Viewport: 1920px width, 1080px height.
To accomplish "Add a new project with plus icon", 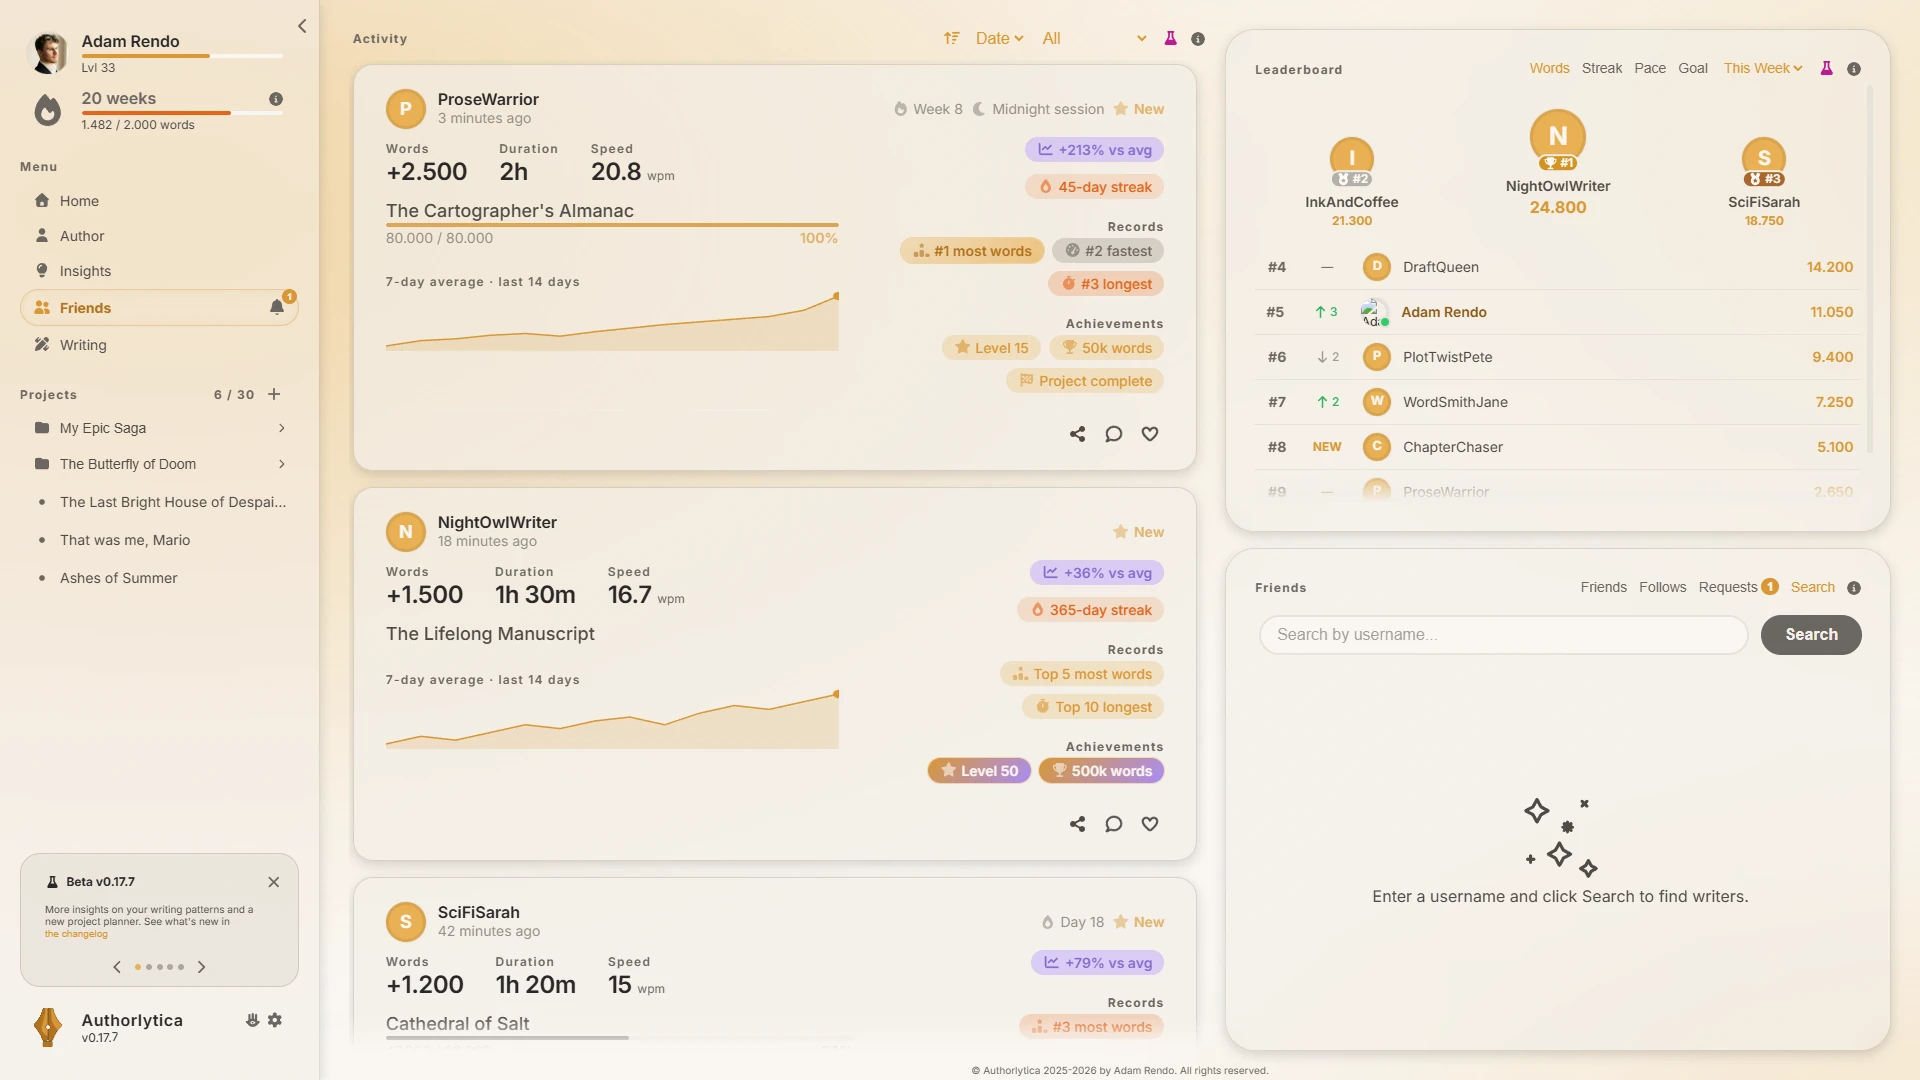I will pos(274,394).
